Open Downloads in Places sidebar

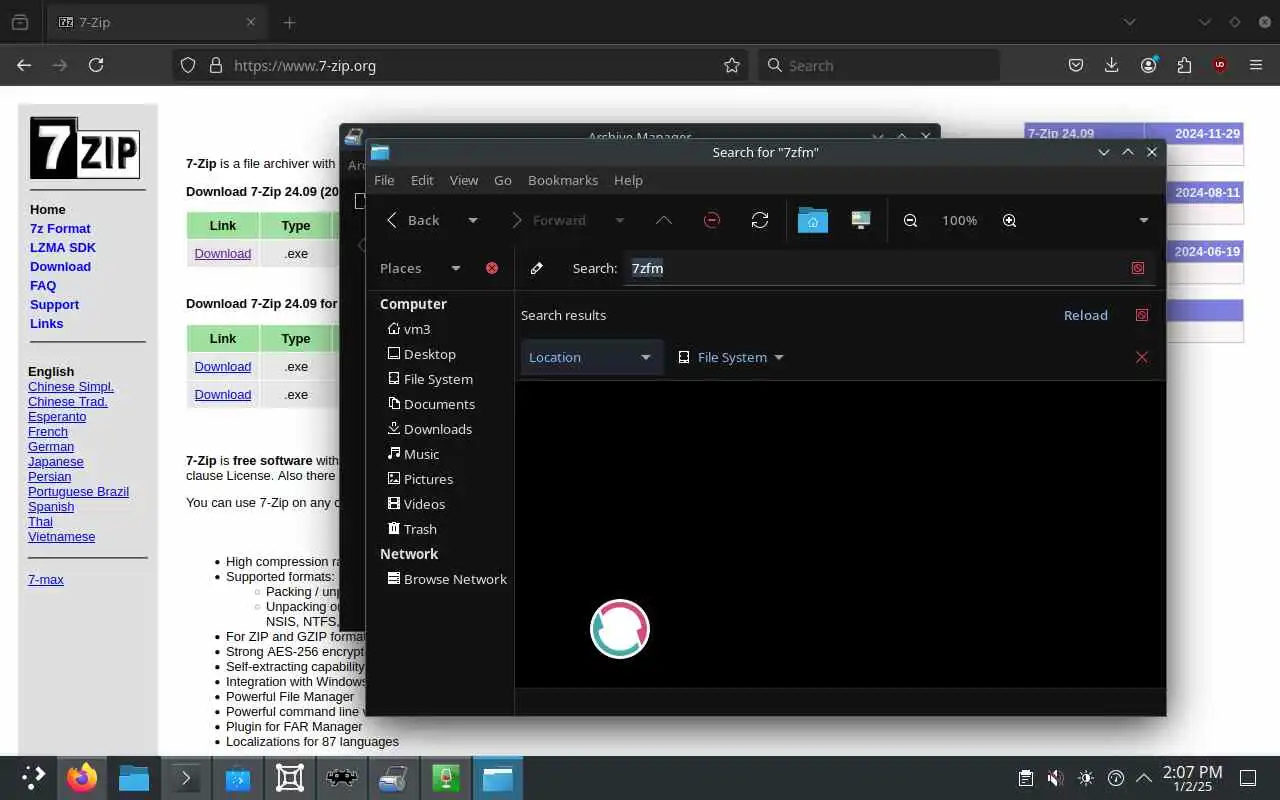(430, 429)
